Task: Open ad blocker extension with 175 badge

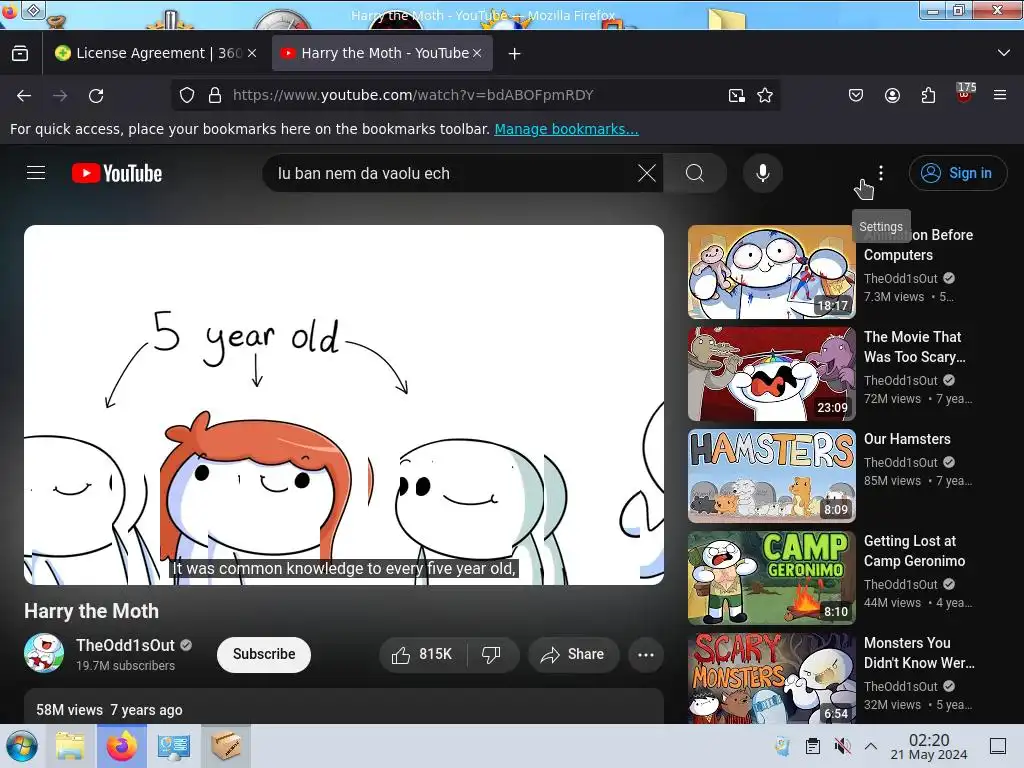Action: coord(965,93)
